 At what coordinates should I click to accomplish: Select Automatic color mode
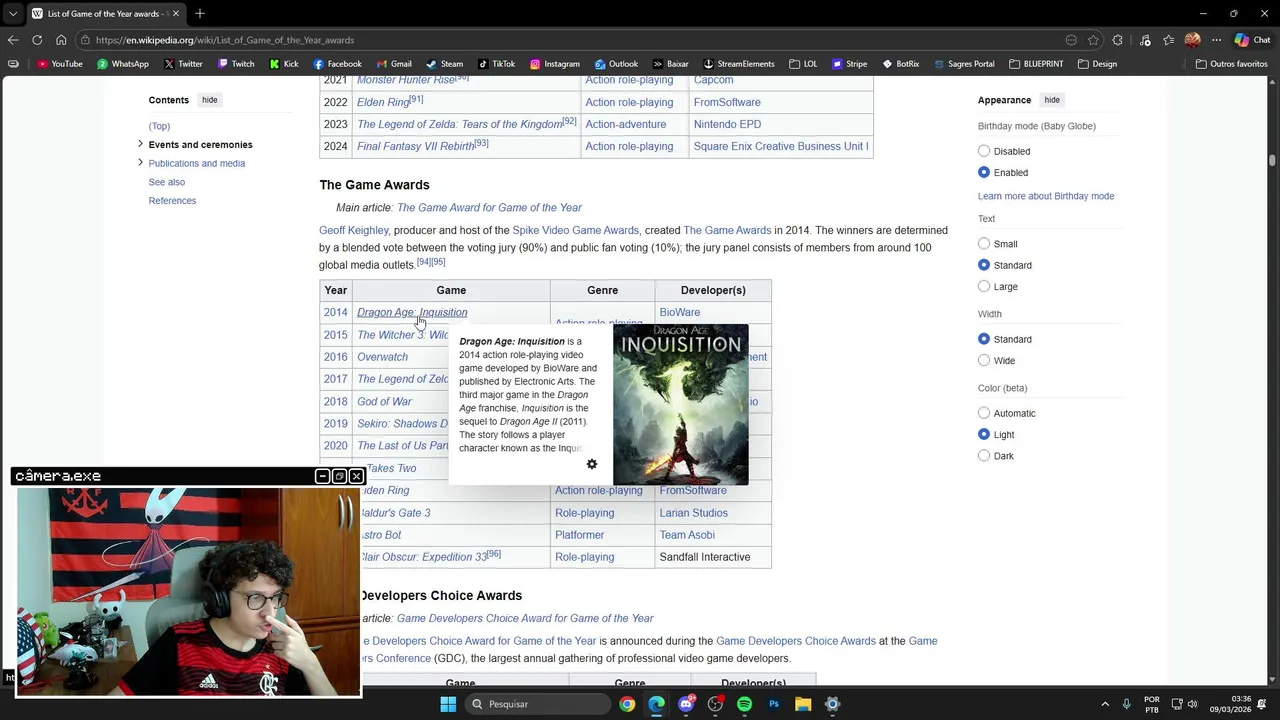984,413
